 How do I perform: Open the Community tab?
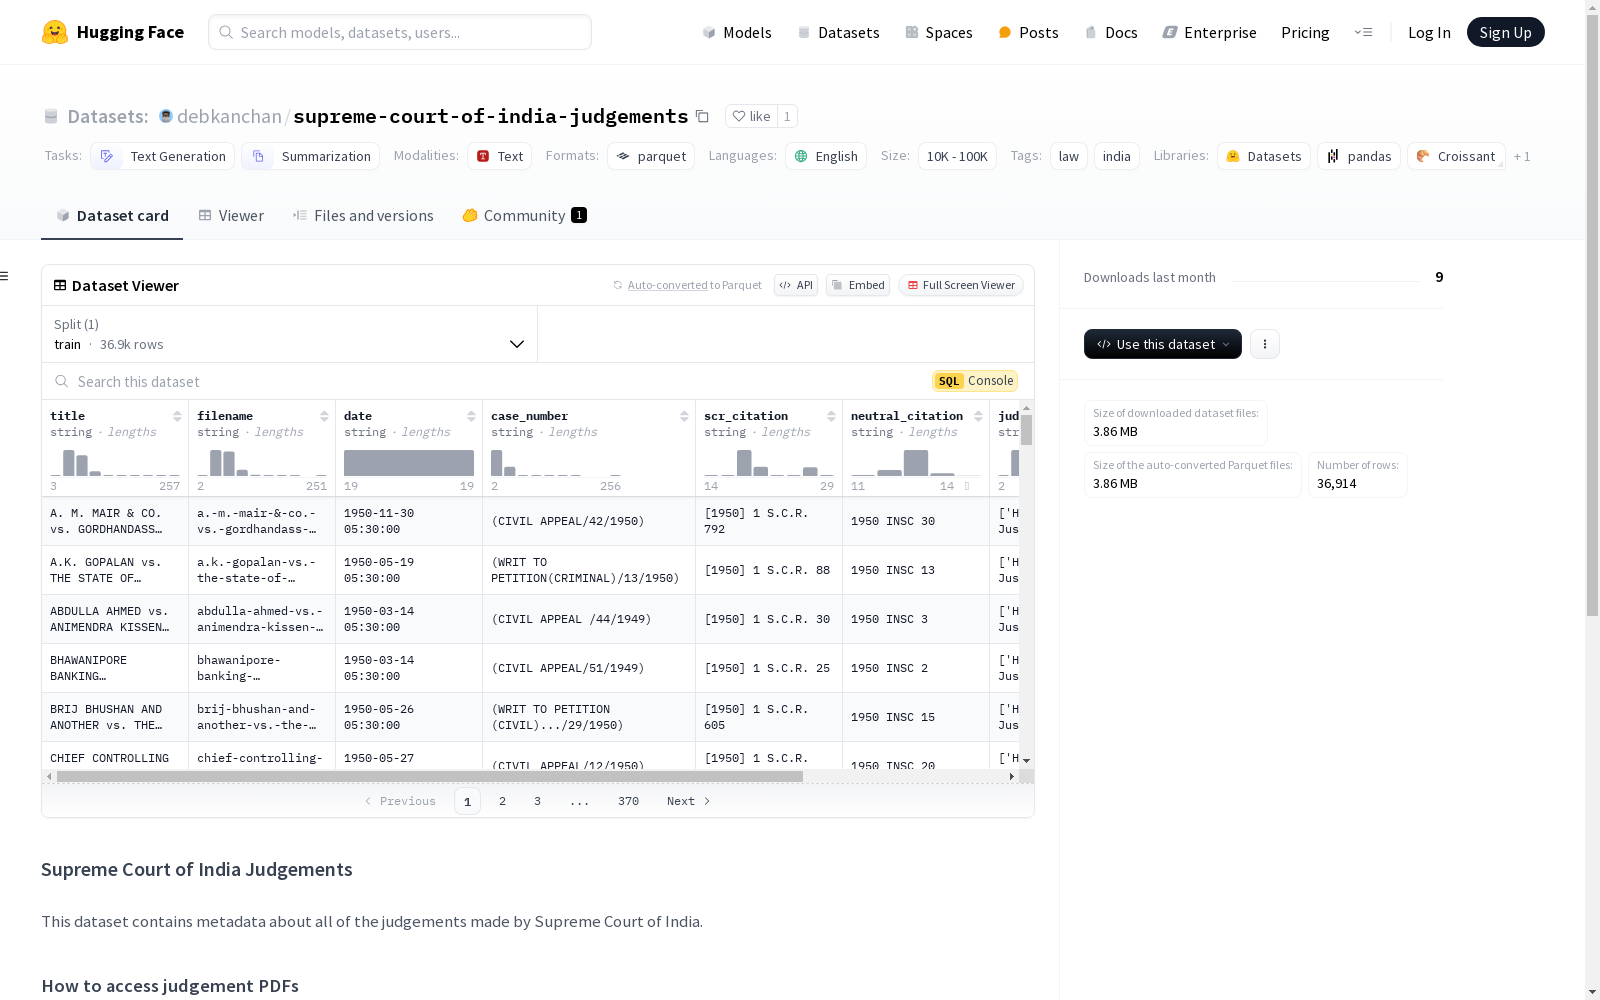pyautogui.click(x=524, y=215)
